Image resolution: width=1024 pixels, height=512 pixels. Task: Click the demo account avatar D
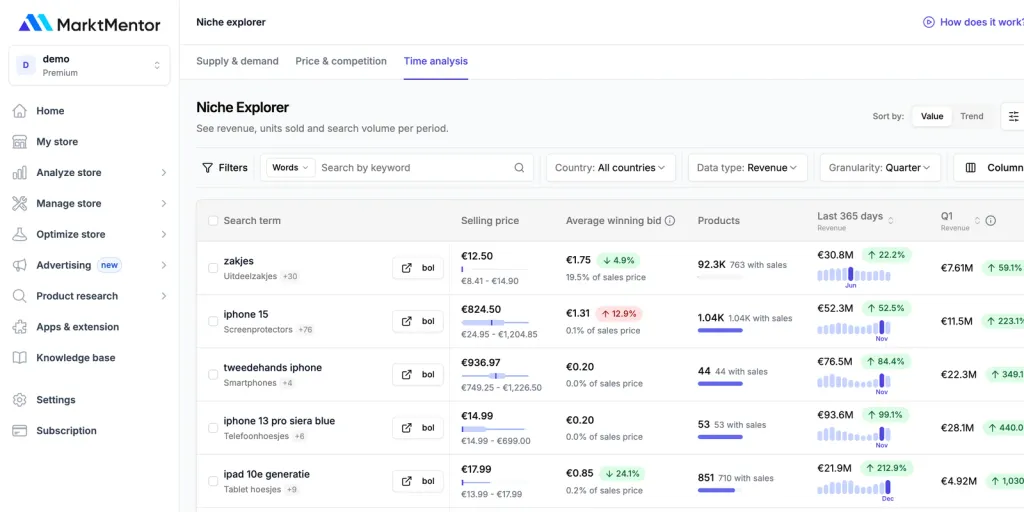point(26,65)
